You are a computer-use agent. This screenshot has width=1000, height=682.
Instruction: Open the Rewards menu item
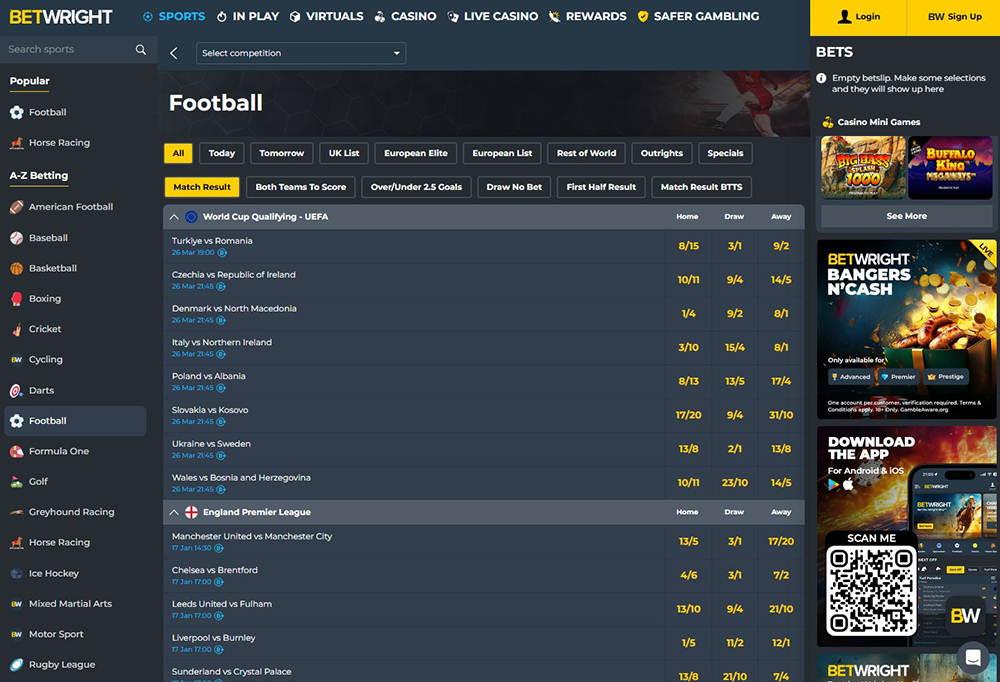click(587, 16)
